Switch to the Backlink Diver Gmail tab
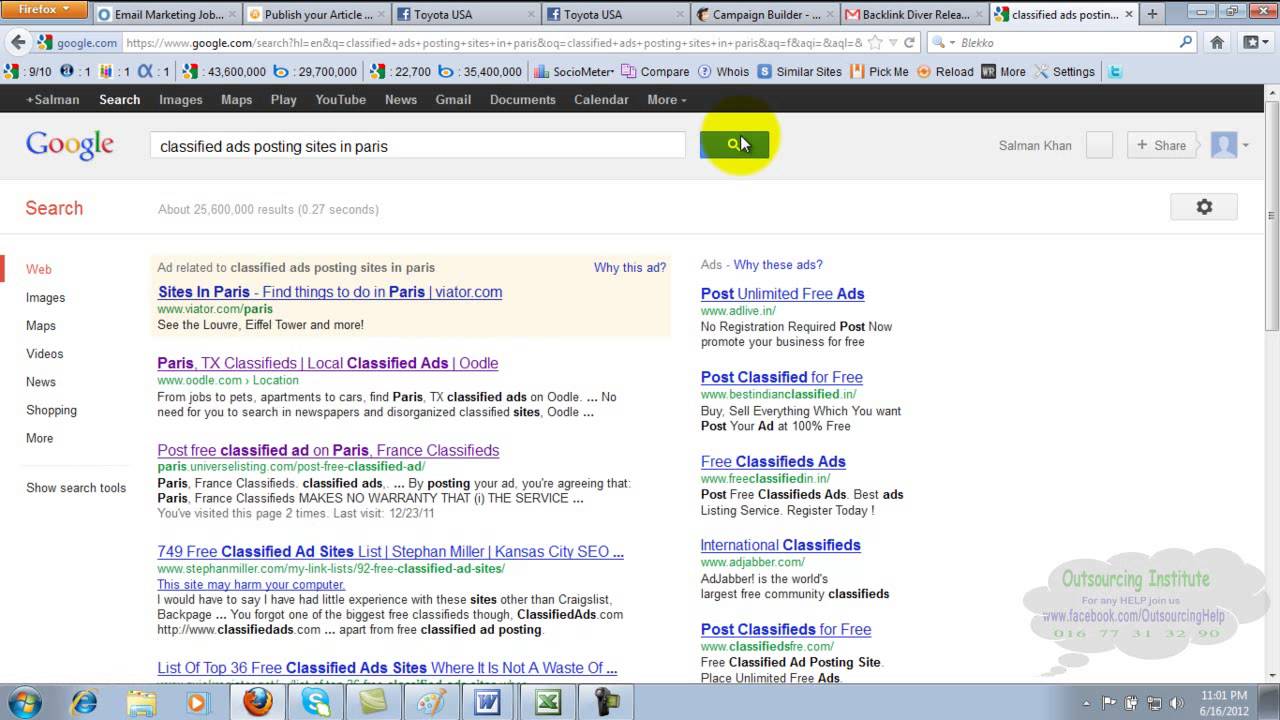1280x720 pixels. pos(913,14)
